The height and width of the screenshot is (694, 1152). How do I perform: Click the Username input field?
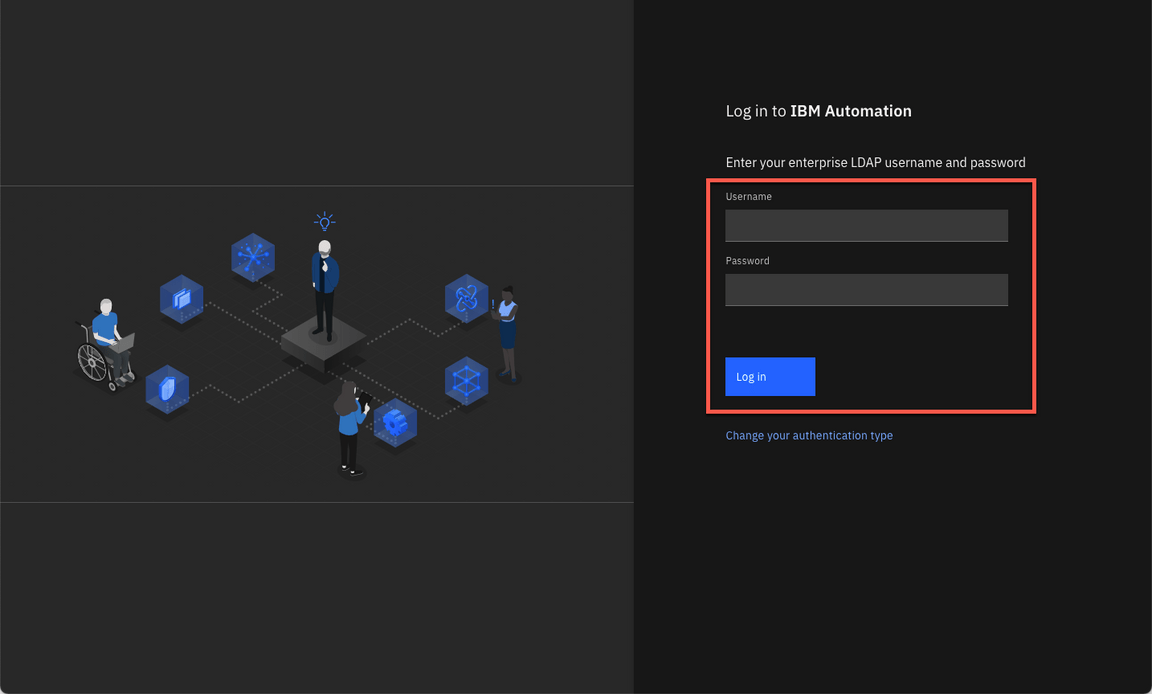(866, 225)
